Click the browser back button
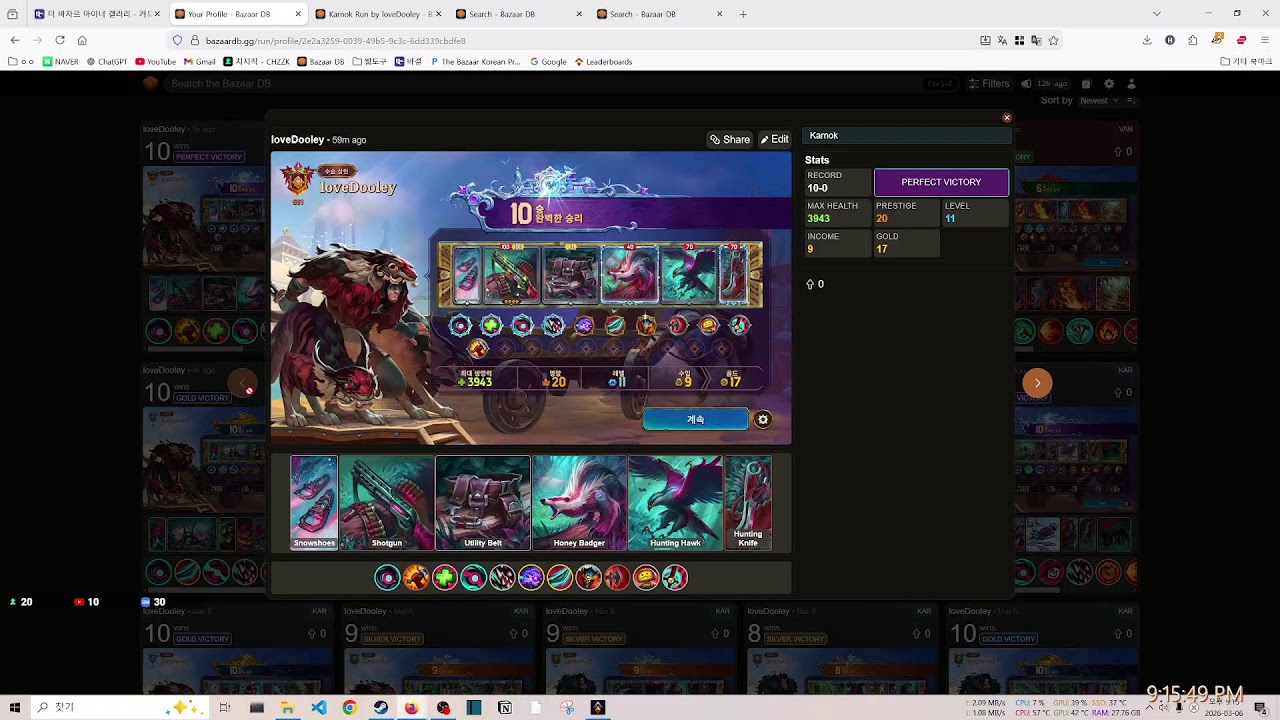 [x=15, y=40]
